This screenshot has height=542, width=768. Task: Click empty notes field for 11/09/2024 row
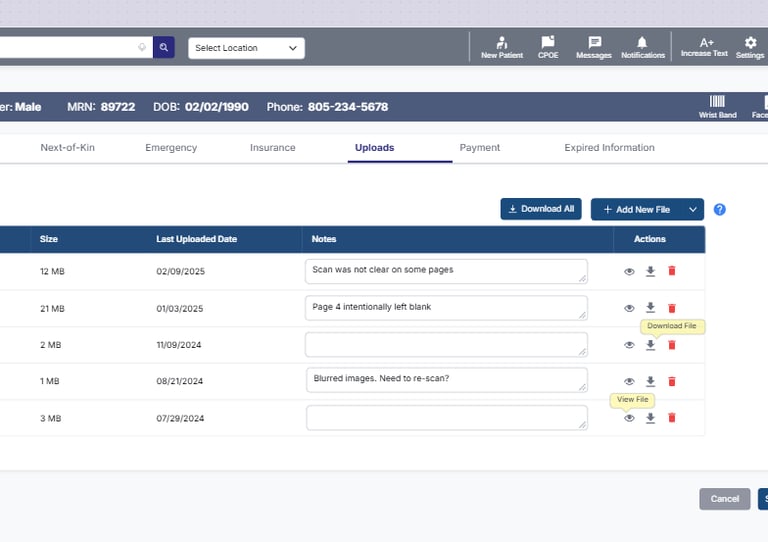[x=446, y=345]
